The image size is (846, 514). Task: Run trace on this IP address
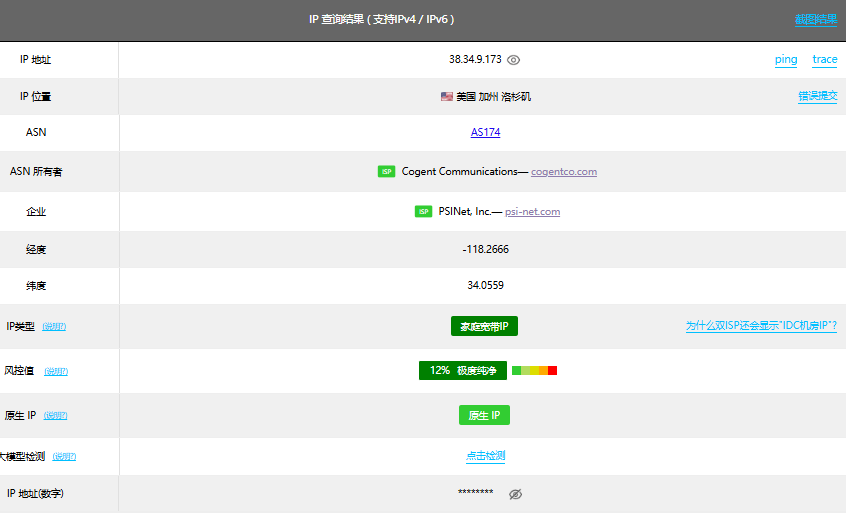825,60
